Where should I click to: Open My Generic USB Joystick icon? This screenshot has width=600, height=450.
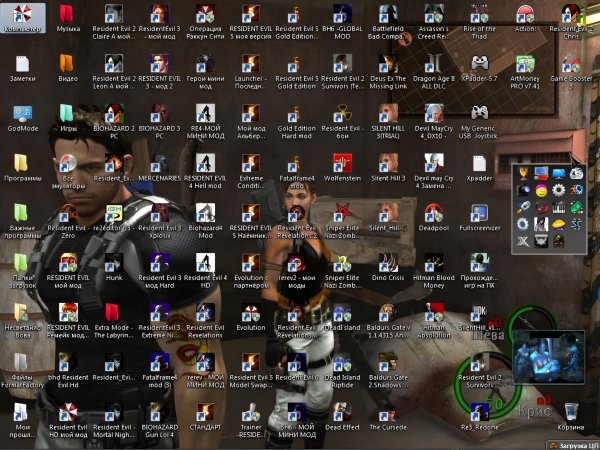(479, 122)
